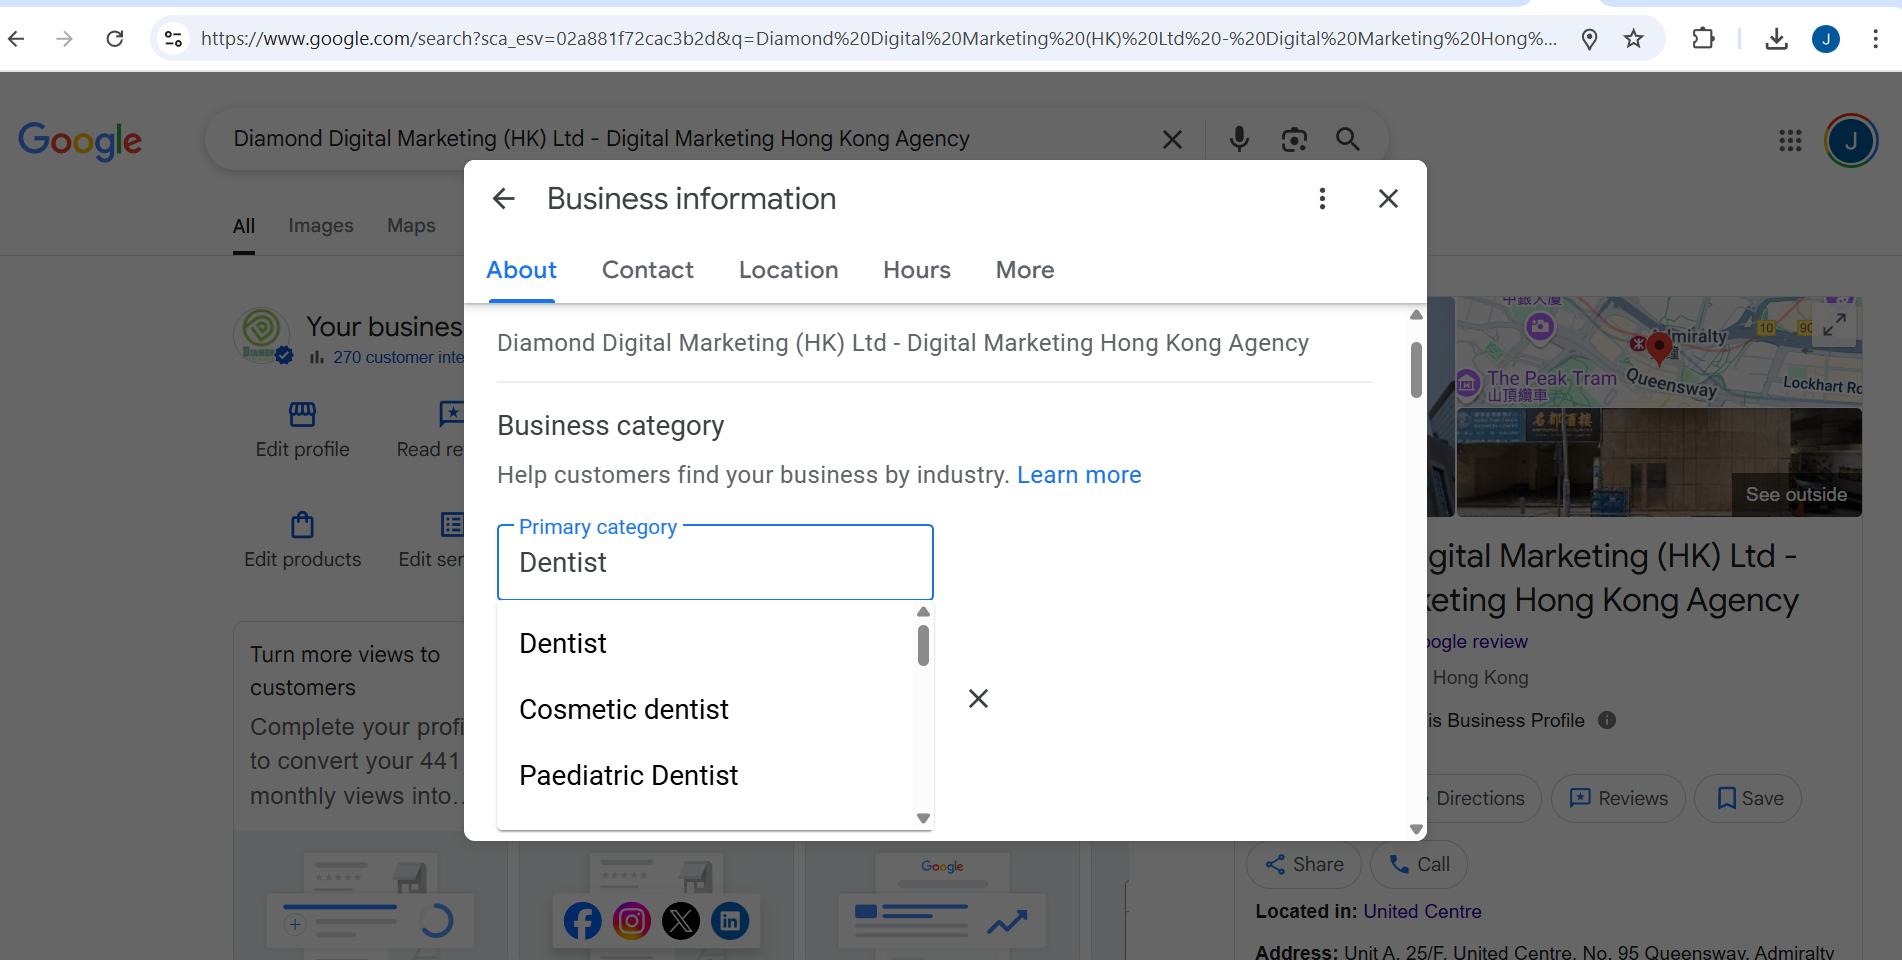Click the location pin icon in address bar
The width and height of the screenshot is (1902, 960).
pos(1589,39)
